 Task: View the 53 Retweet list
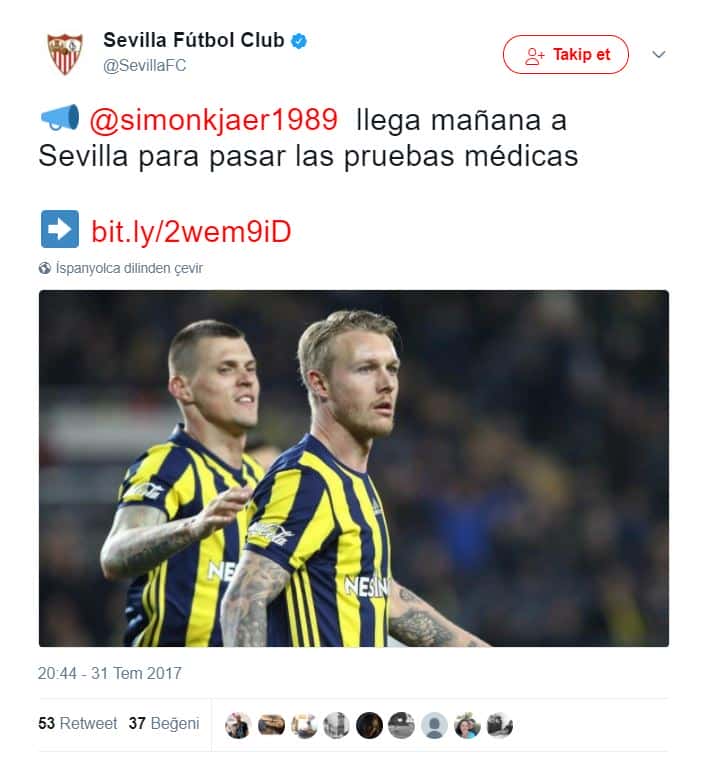pyautogui.click(x=77, y=723)
